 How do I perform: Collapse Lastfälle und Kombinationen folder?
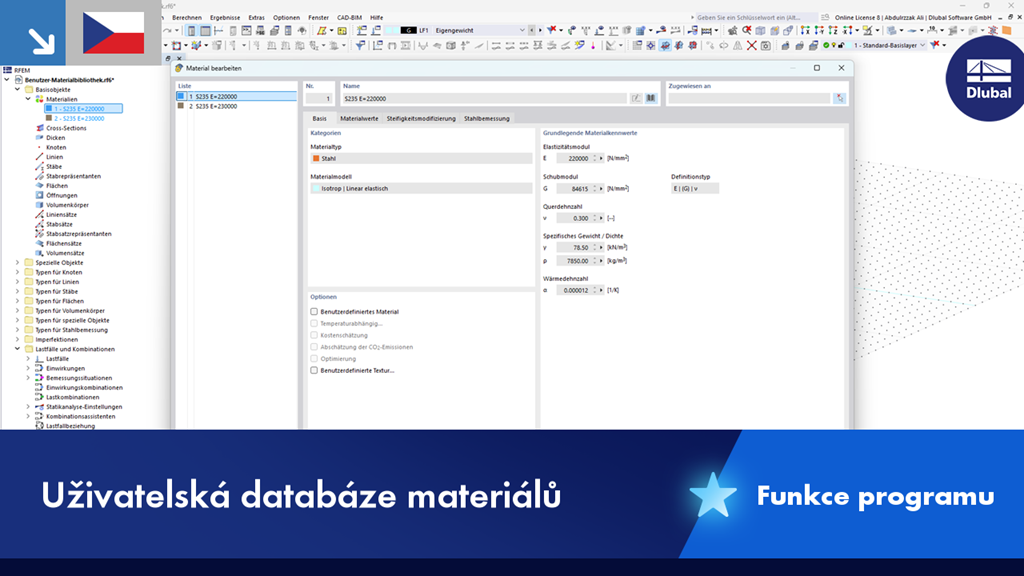point(18,349)
